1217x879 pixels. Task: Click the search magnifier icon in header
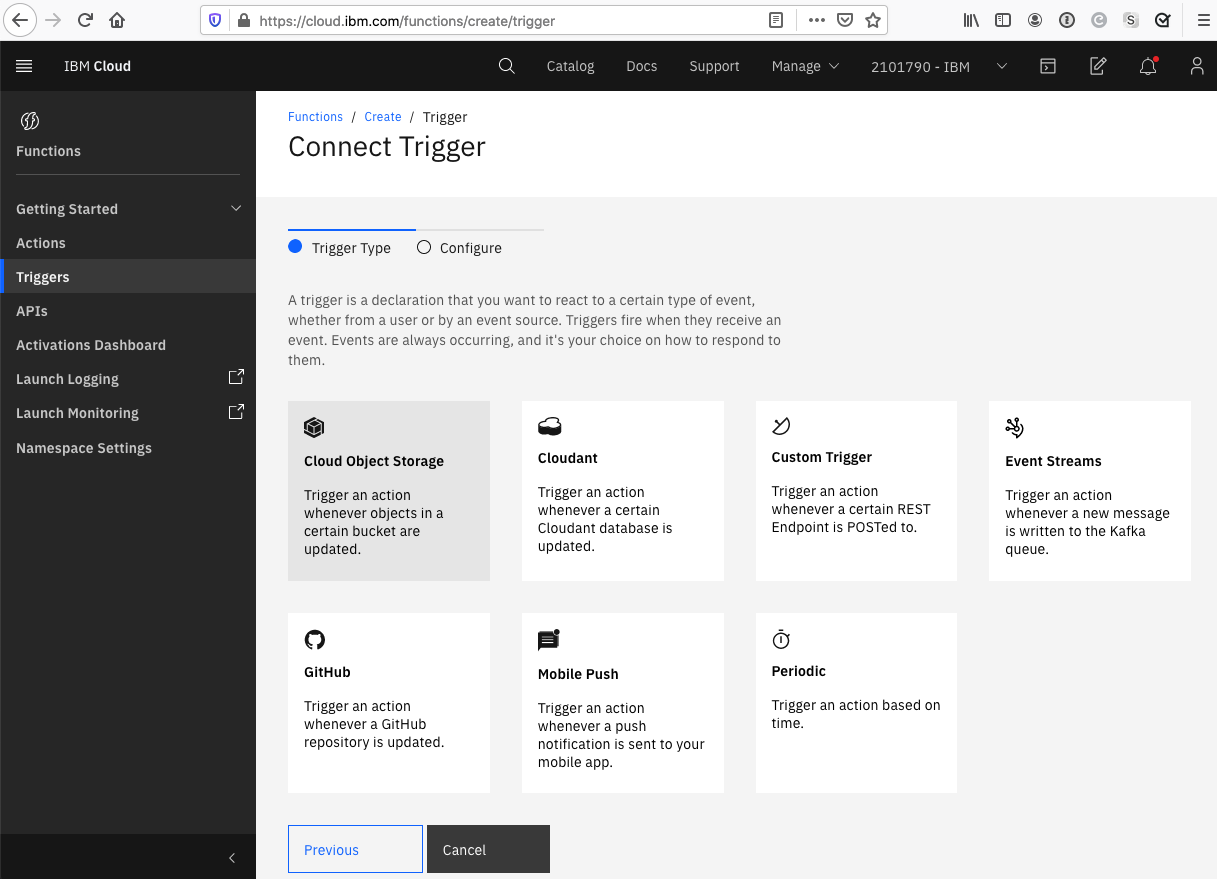click(507, 66)
